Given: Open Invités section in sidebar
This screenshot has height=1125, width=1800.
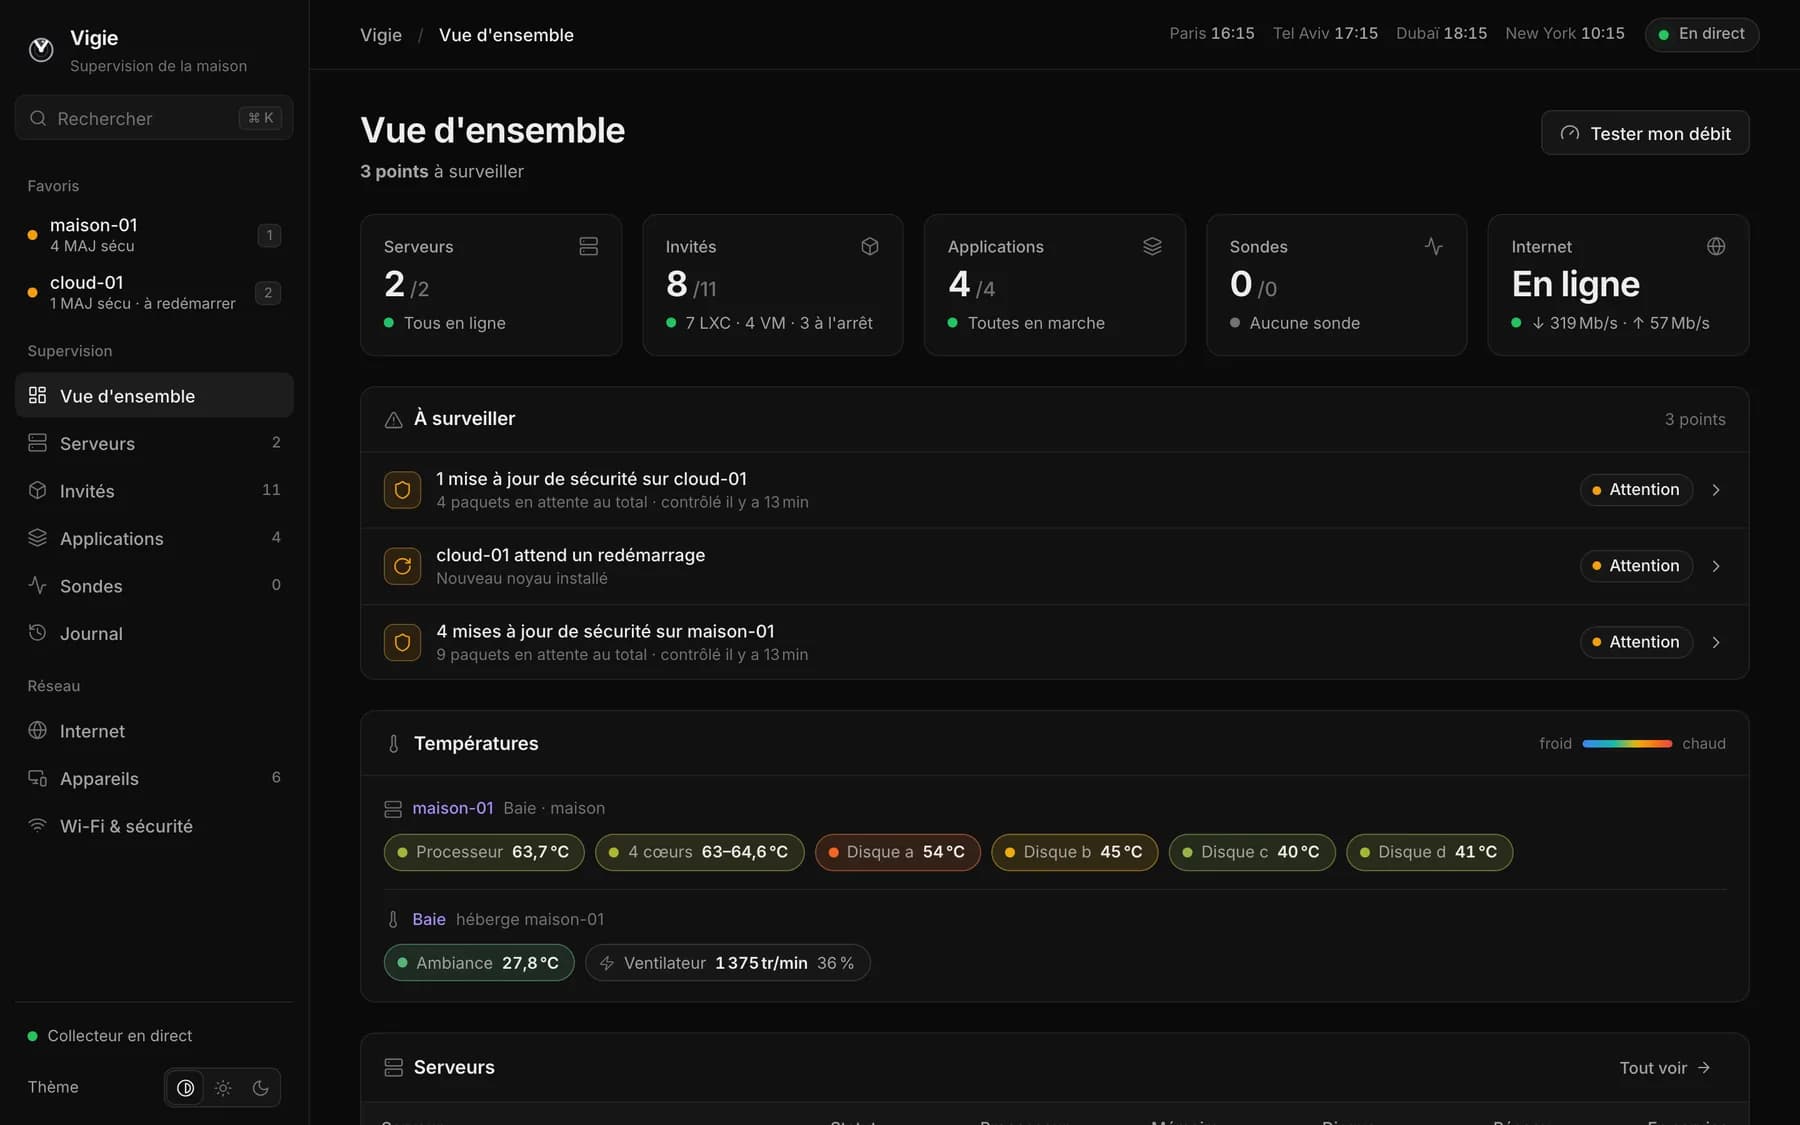Looking at the screenshot, I should (154, 490).
